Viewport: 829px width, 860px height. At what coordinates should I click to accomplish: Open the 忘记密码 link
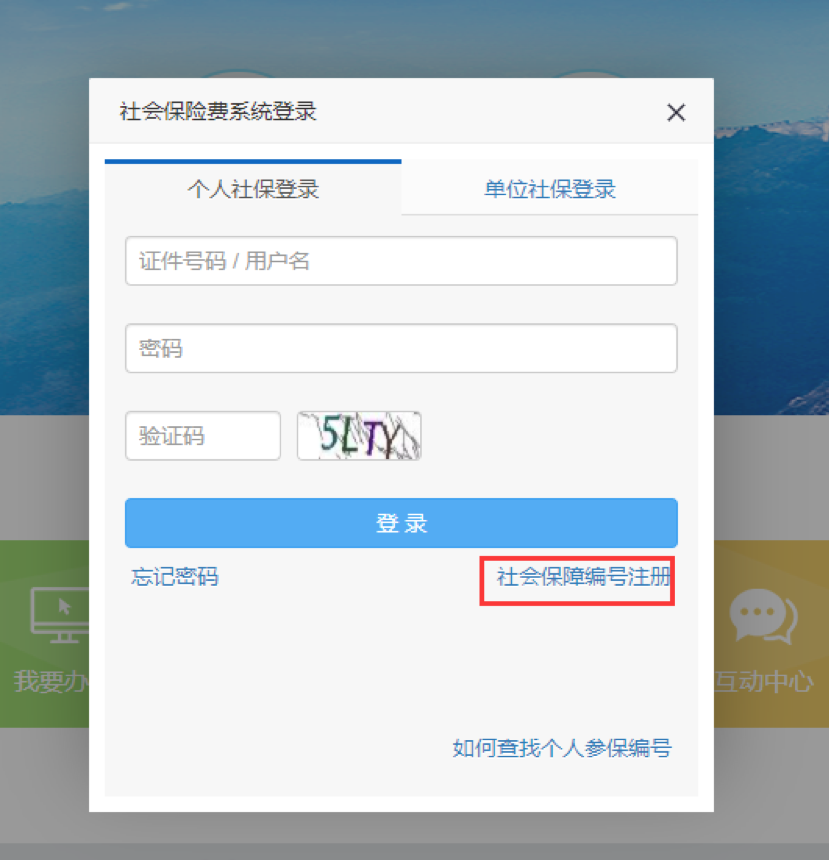tap(175, 576)
